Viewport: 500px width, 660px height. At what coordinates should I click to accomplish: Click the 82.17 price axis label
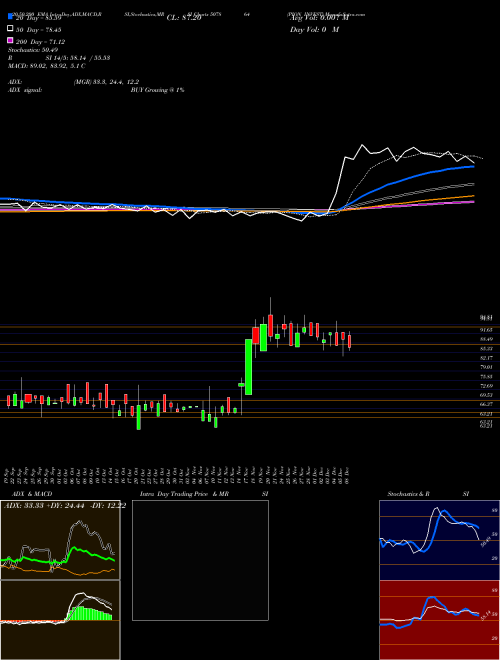(x=486, y=358)
